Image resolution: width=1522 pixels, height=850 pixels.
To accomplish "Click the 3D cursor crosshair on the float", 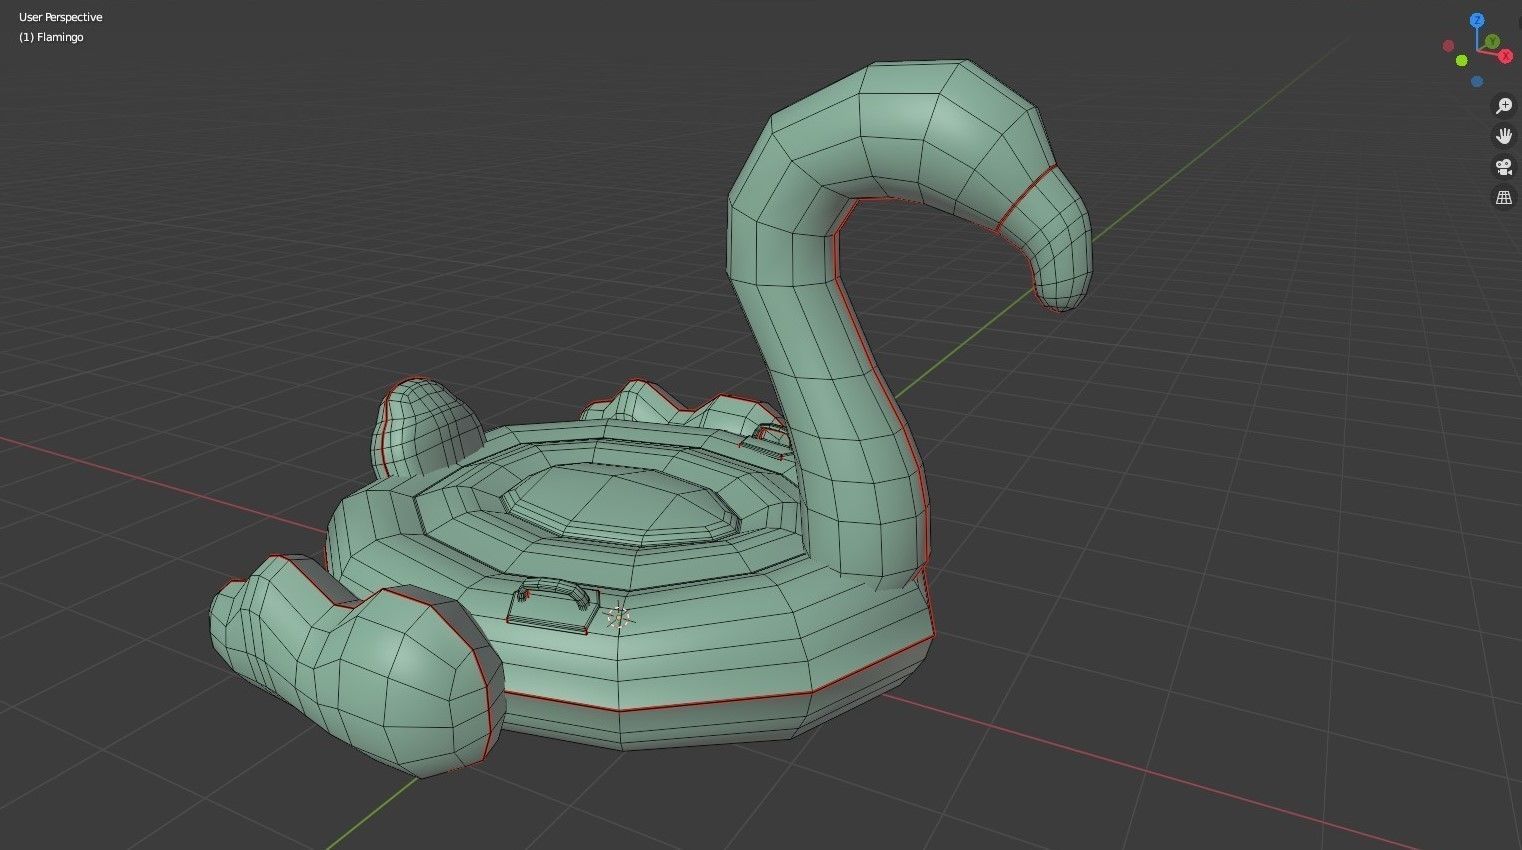I will pos(620,619).
